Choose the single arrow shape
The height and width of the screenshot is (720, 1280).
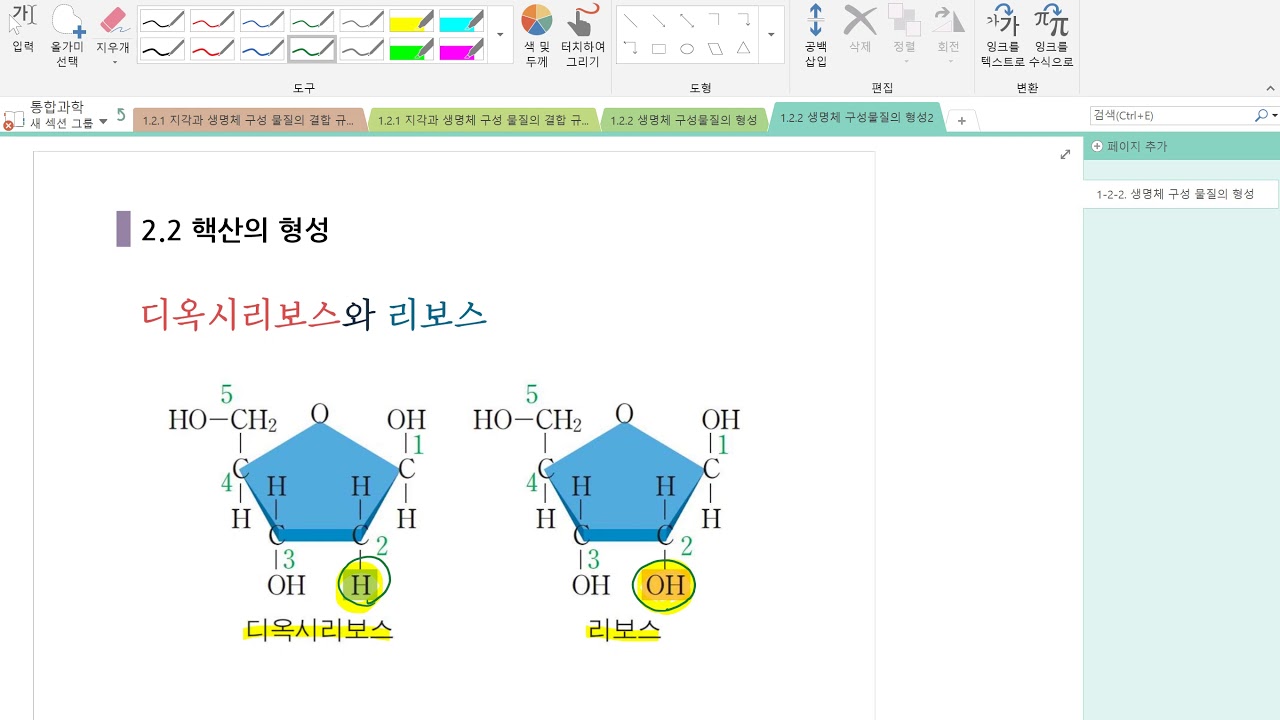tap(658, 20)
